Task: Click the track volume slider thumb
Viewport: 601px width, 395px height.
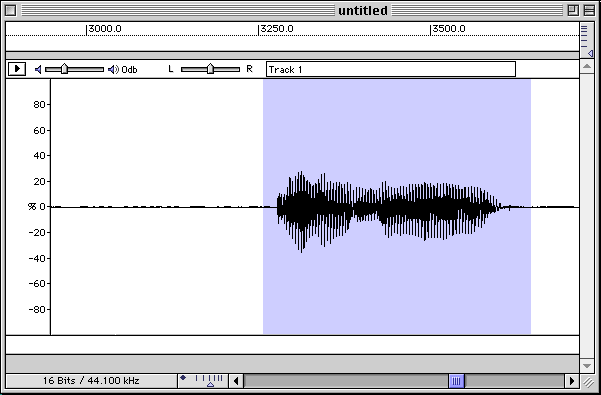Action: (64, 69)
